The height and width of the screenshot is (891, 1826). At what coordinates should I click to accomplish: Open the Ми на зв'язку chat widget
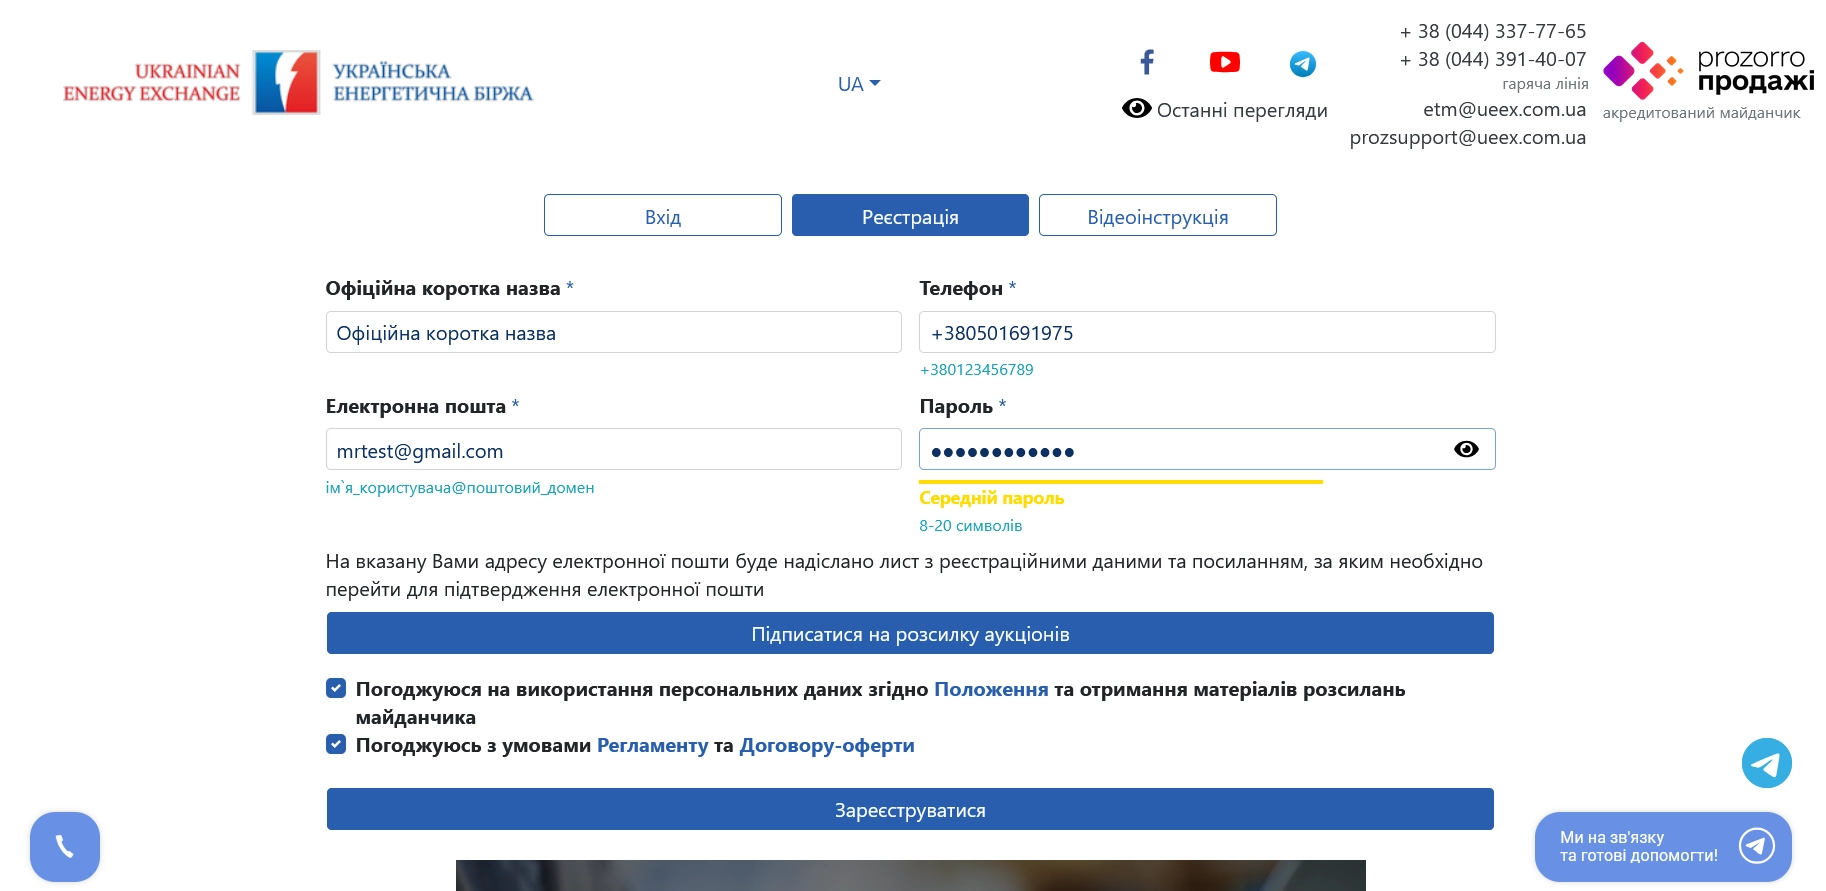tap(1662, 846)
